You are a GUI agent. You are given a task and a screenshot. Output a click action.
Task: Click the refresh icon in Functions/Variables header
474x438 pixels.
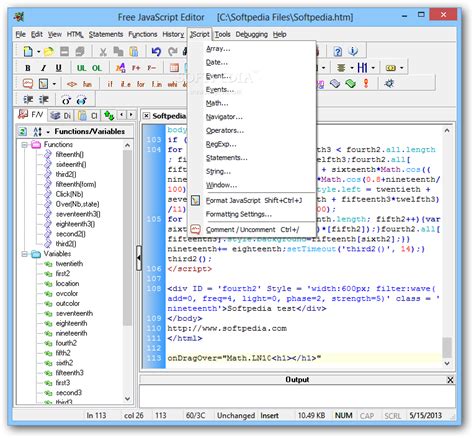(x=23, y=132)
